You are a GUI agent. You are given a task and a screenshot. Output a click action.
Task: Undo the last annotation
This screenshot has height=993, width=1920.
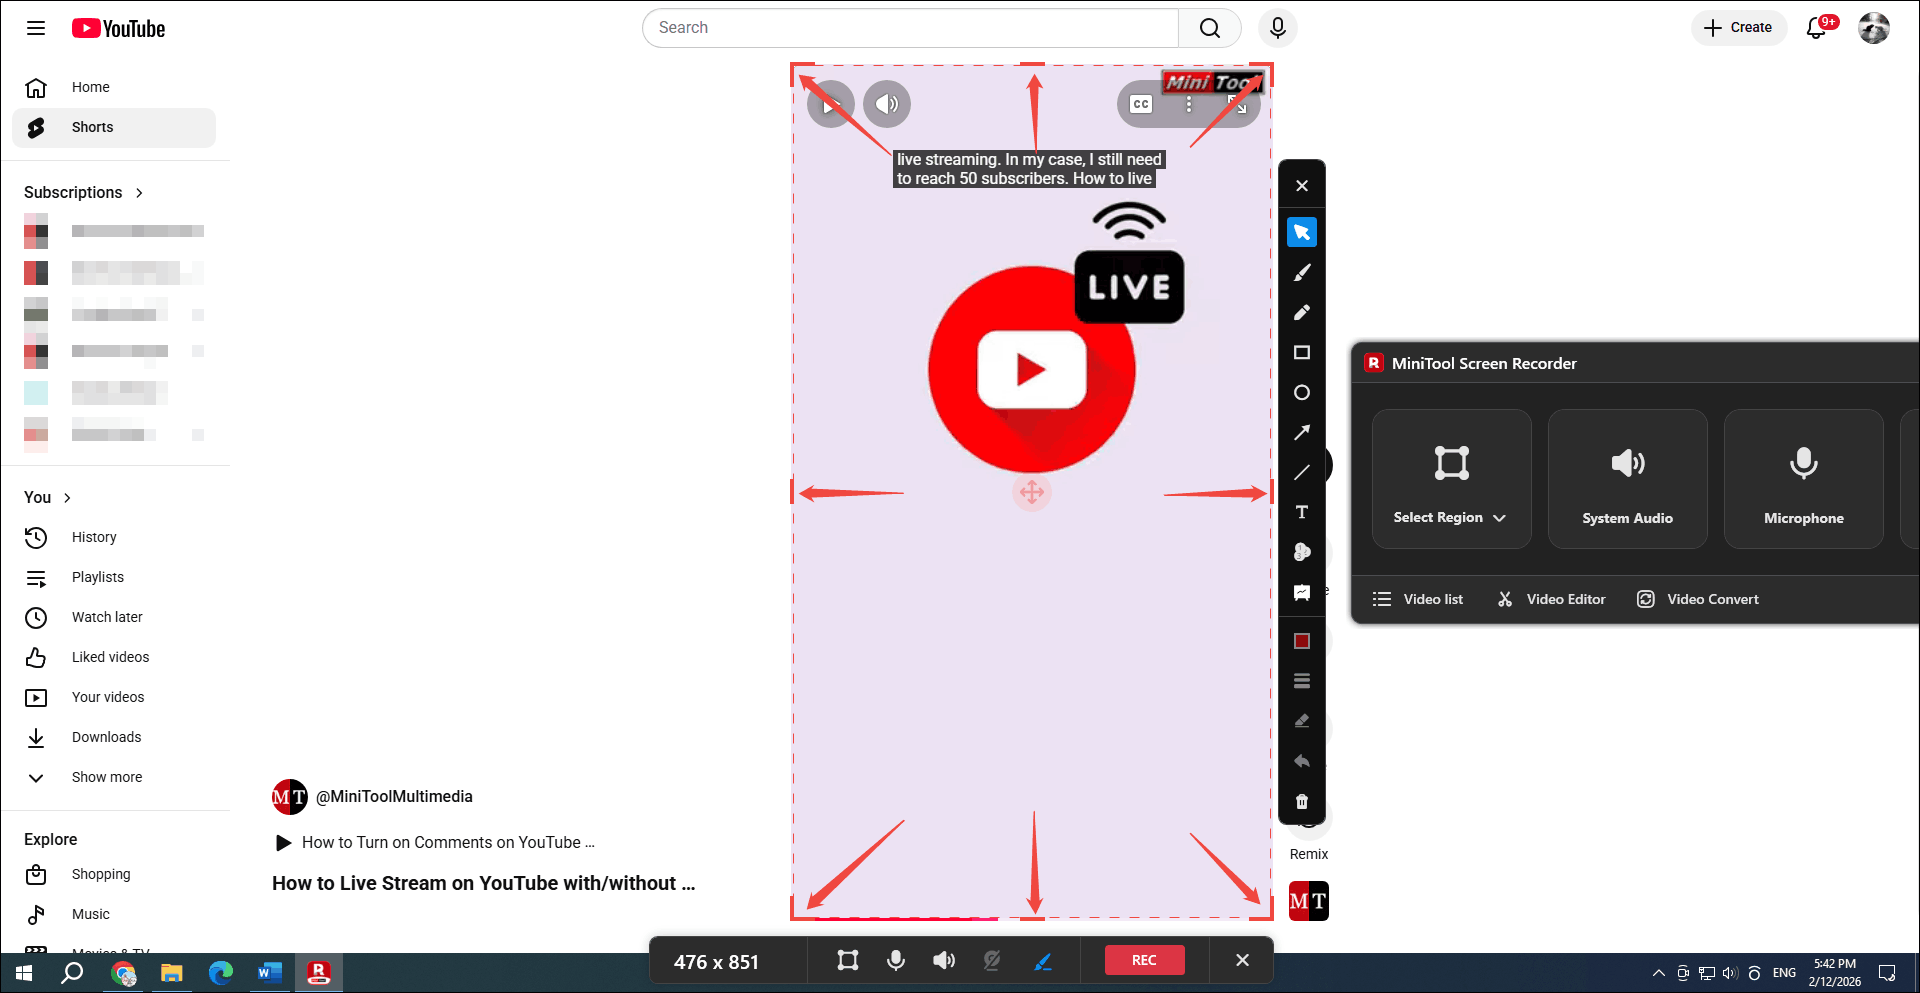[1302, 760]
